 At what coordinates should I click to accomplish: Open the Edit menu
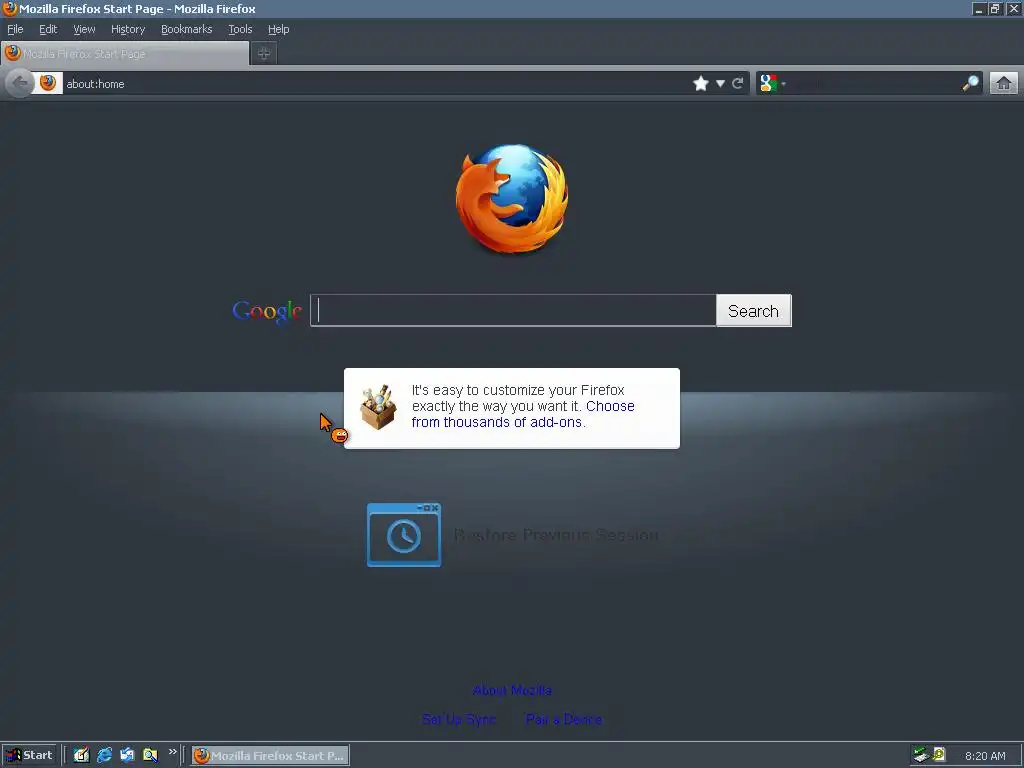click(x=48, y=29)
